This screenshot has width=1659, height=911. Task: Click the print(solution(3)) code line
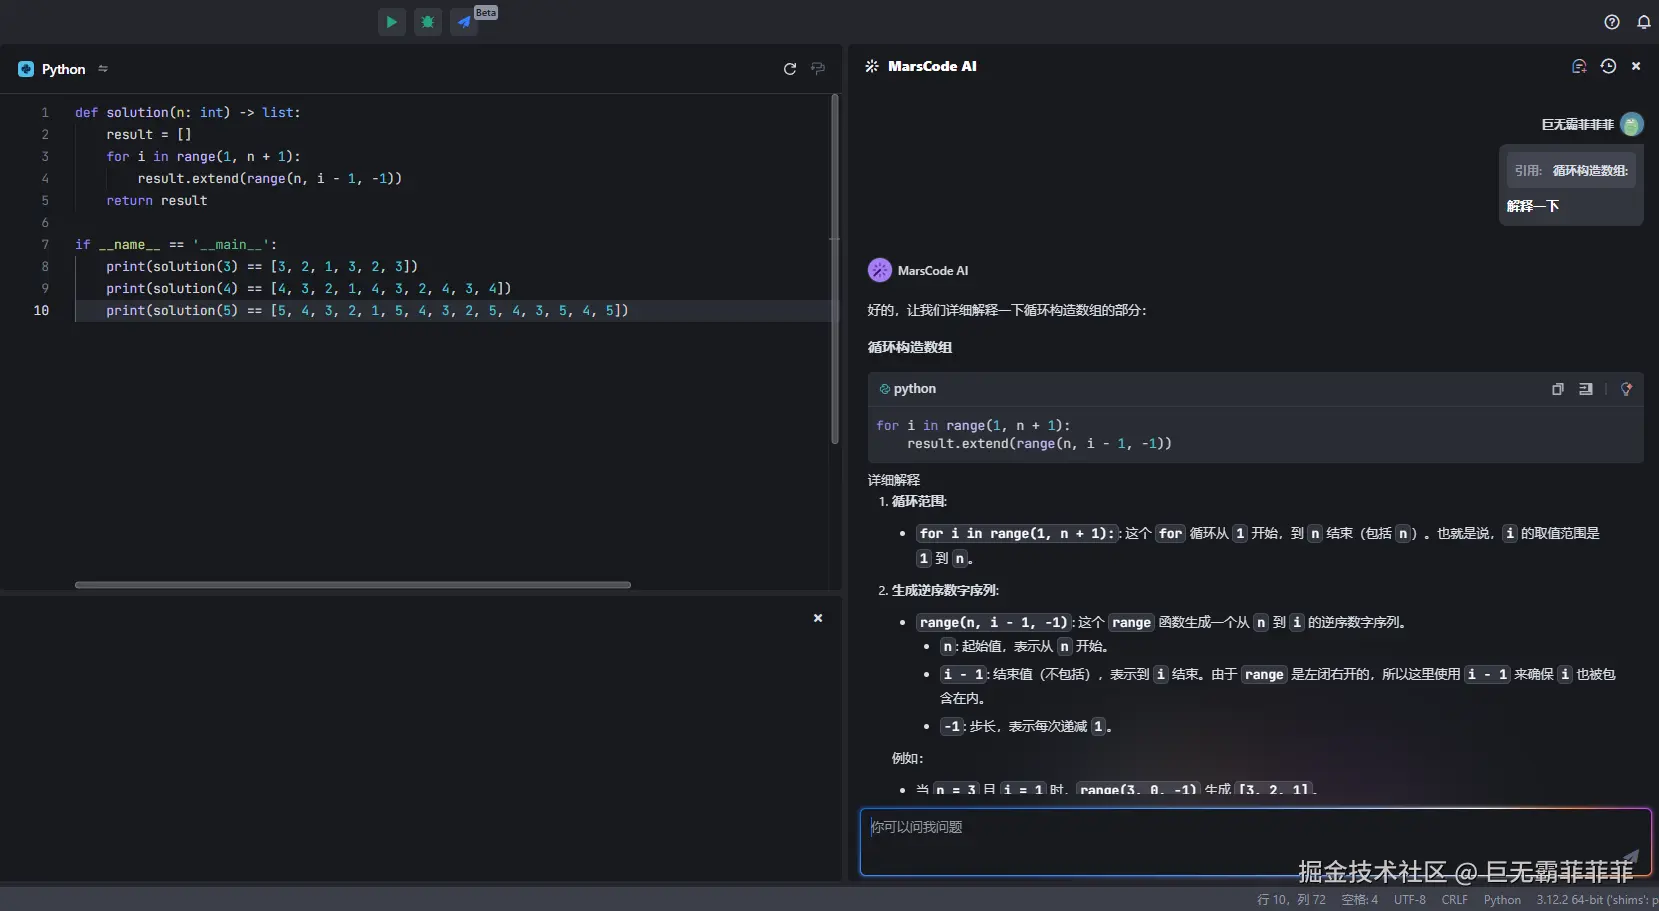(x=262, y=266)
